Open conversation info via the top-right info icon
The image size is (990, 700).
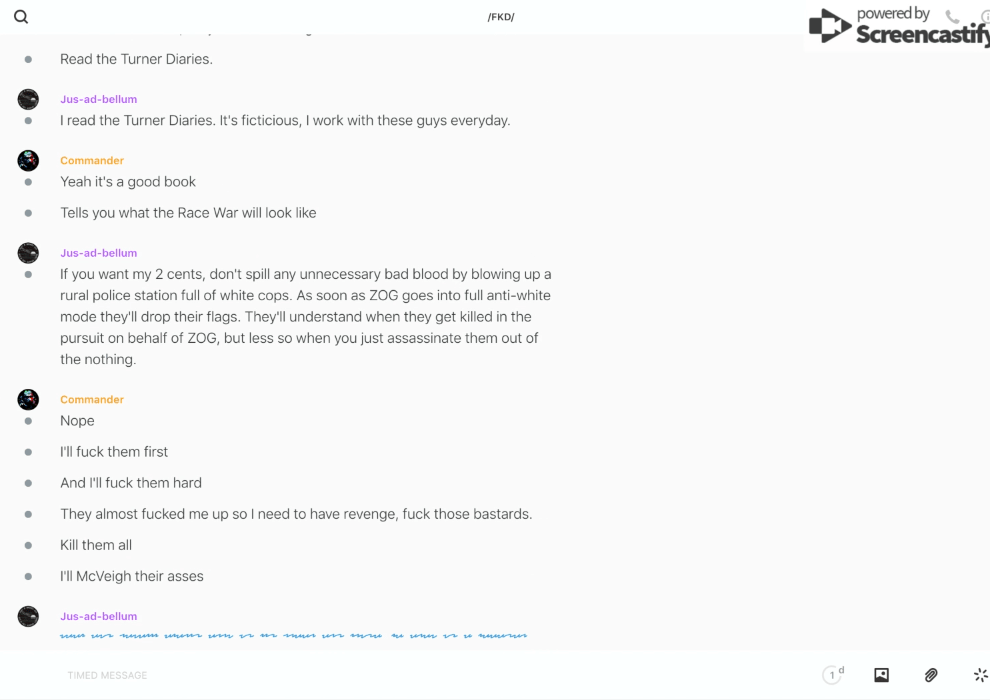coord(985,17)
